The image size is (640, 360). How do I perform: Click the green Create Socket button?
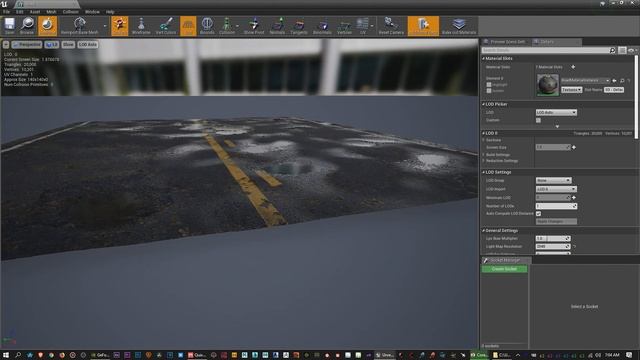[504, 269]
